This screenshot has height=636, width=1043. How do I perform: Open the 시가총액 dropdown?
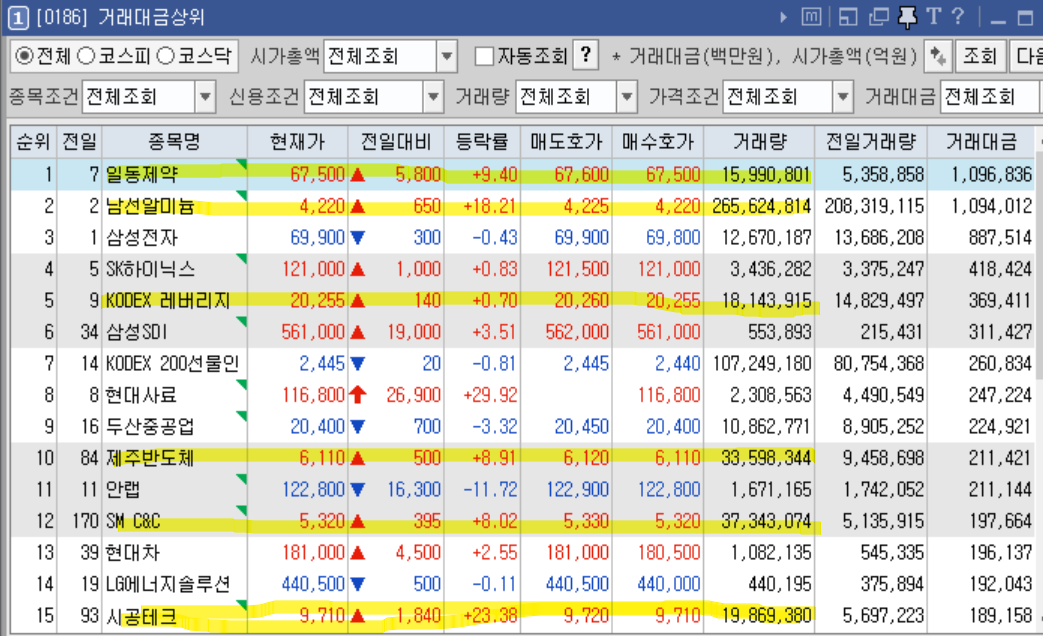pyautogui.click(x=446, y=56)
